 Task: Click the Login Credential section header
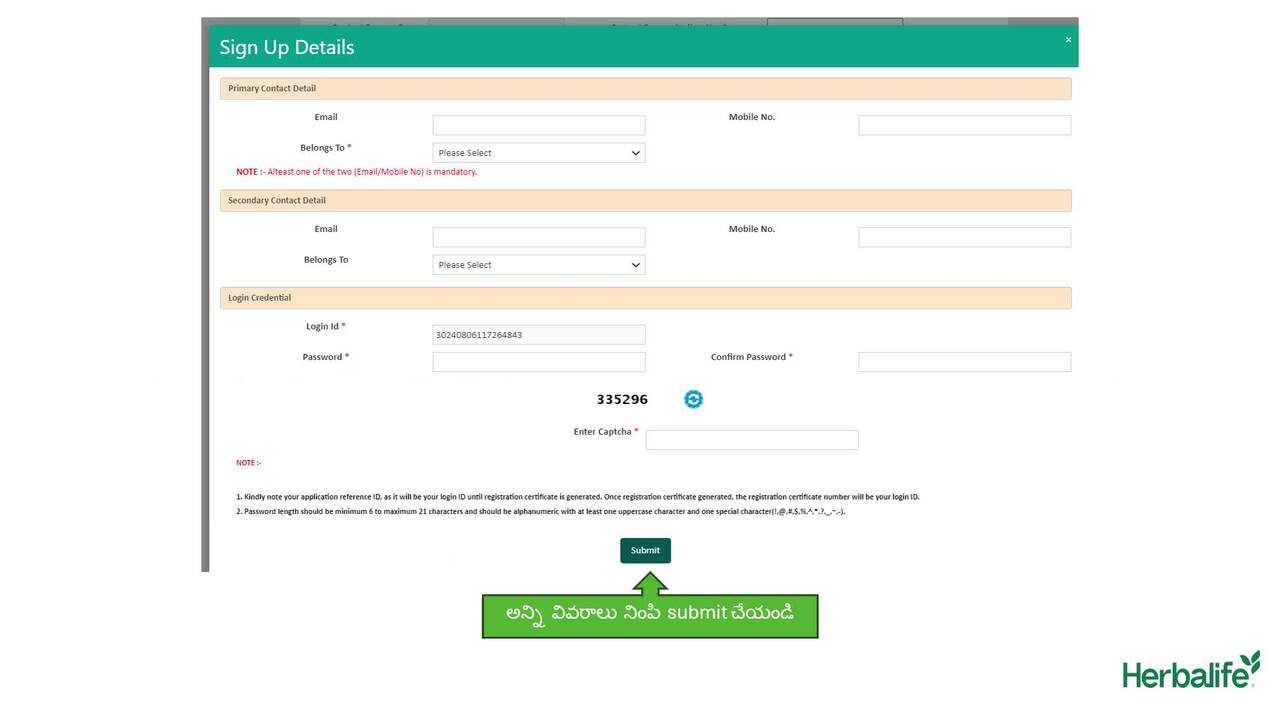tap(645, 298)
